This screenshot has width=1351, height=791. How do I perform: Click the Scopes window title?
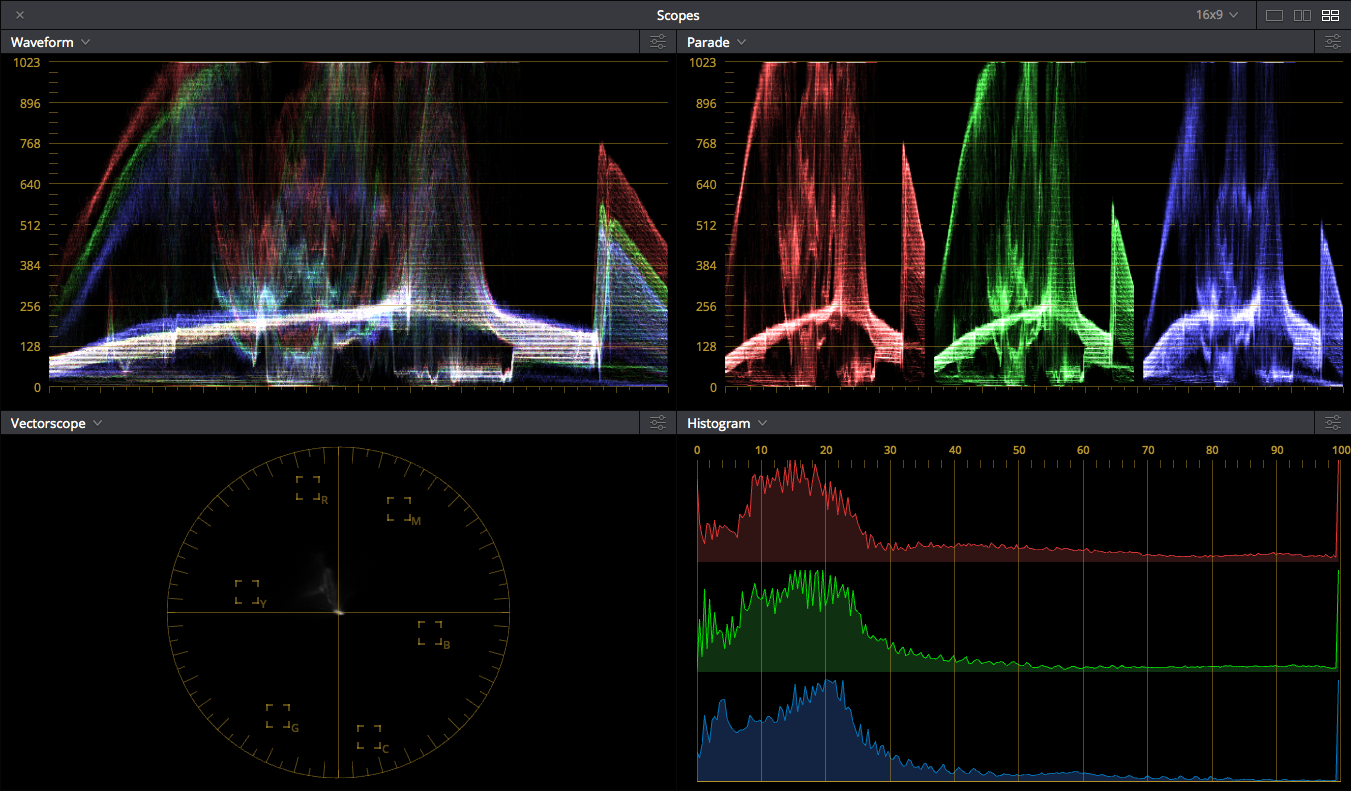(677, 15)
